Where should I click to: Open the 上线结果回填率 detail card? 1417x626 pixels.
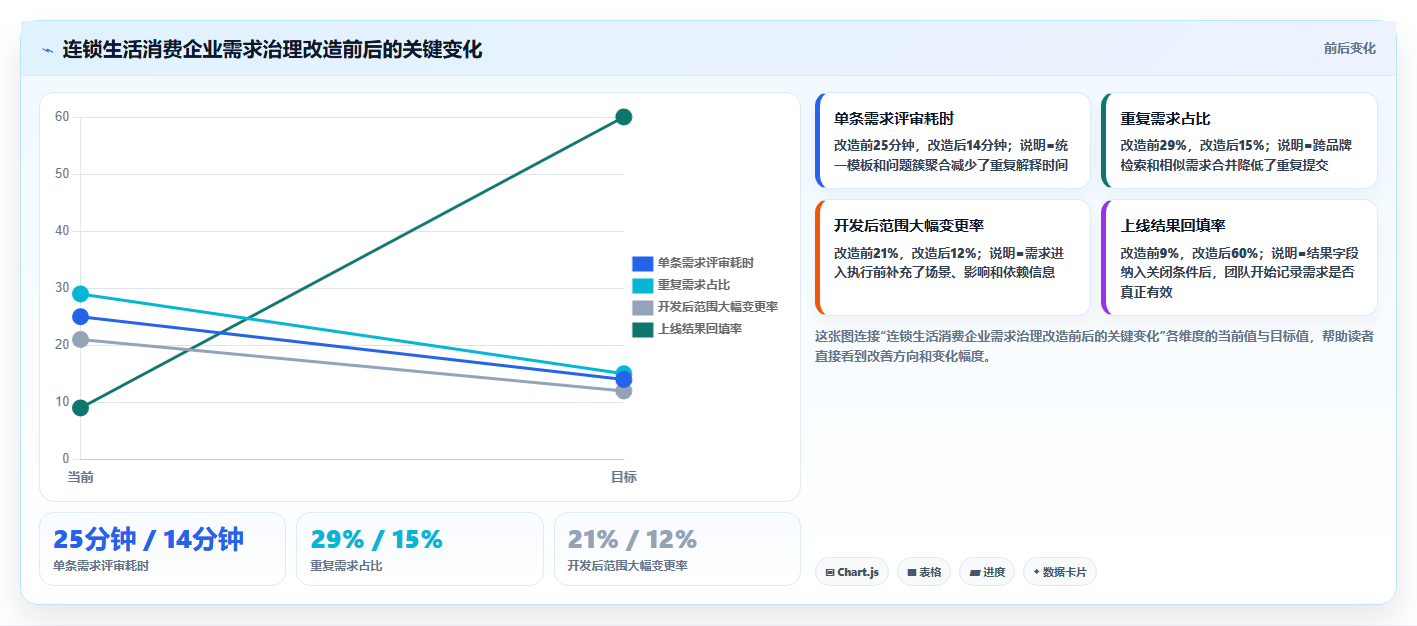coord(1239,258)
